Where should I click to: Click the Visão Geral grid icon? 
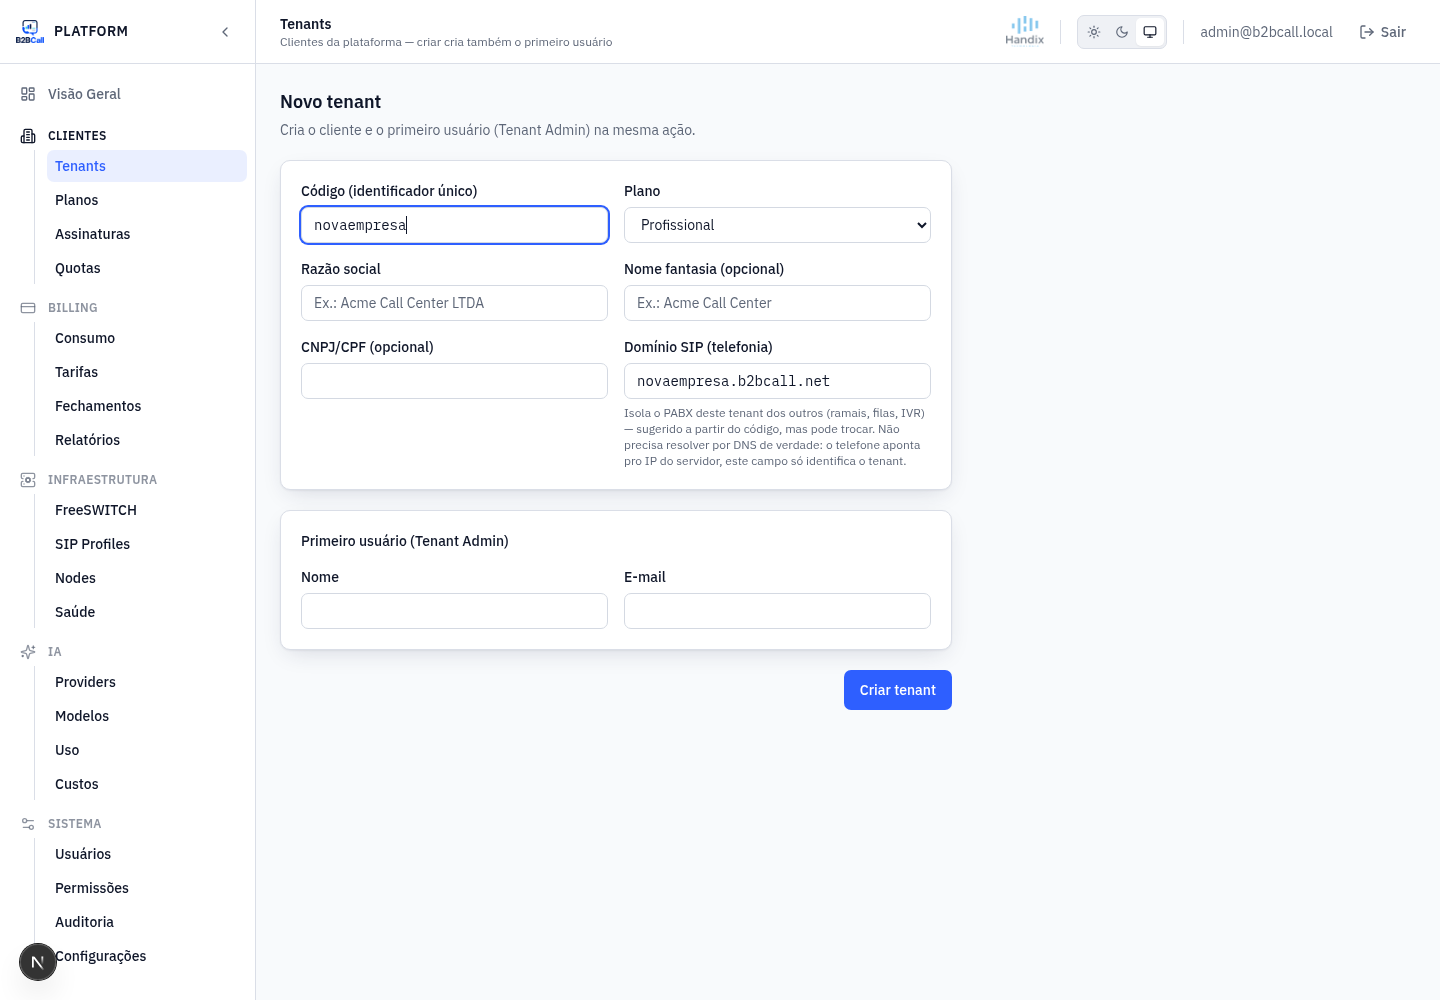click(x=28, y=94)
